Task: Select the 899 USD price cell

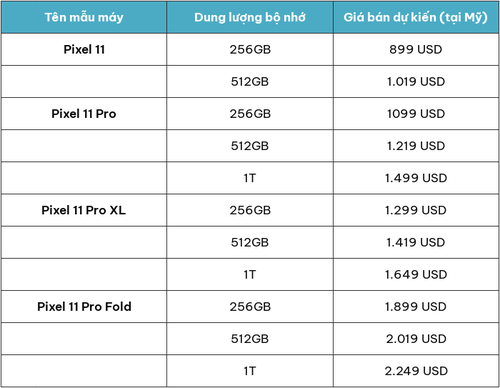Action: pos(416,49)
